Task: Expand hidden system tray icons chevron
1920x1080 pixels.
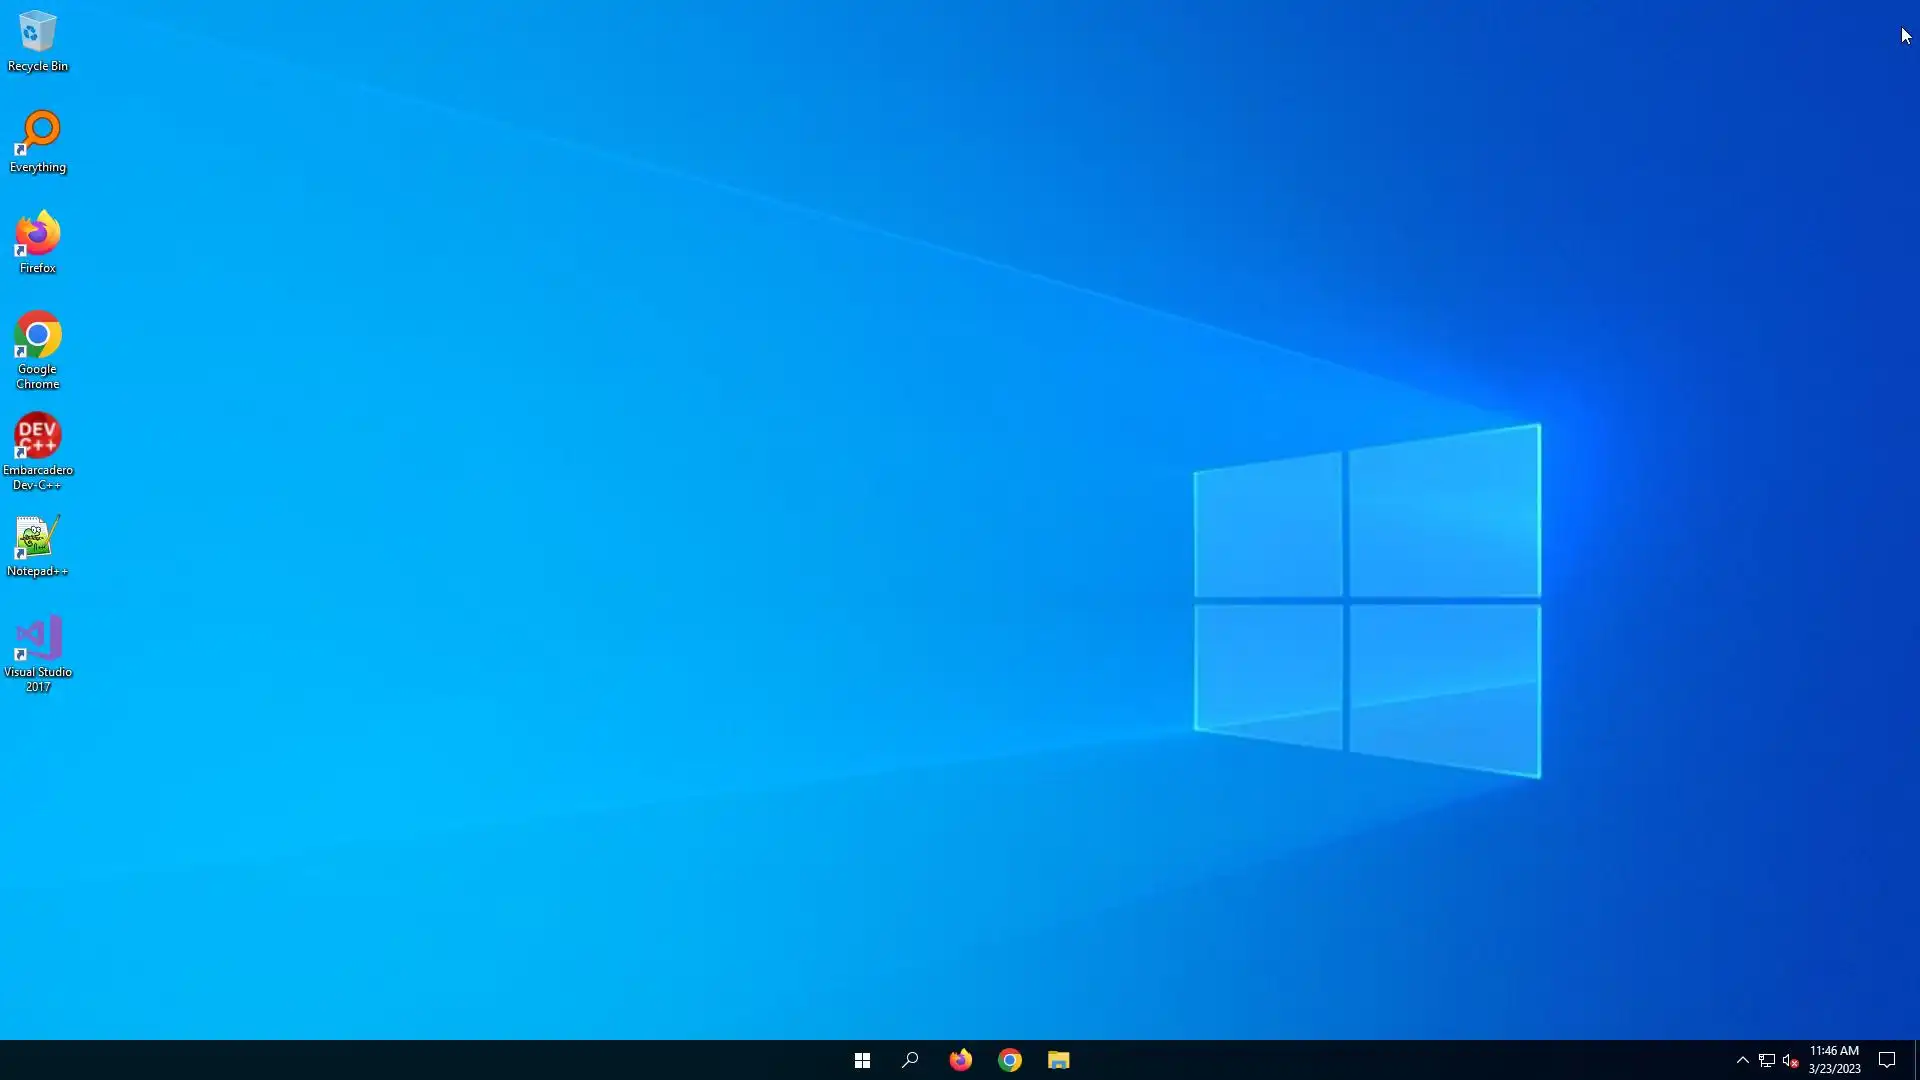Action: pos(1742,1060)
